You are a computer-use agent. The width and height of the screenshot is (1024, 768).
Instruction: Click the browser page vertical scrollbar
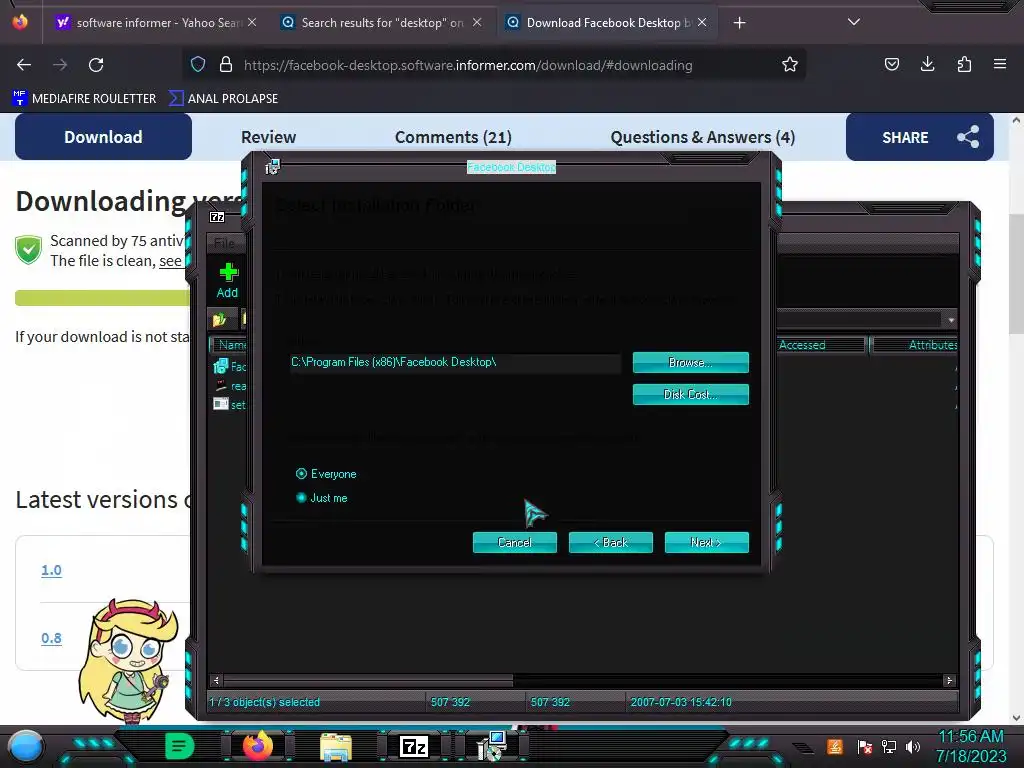click(1016, 274)
